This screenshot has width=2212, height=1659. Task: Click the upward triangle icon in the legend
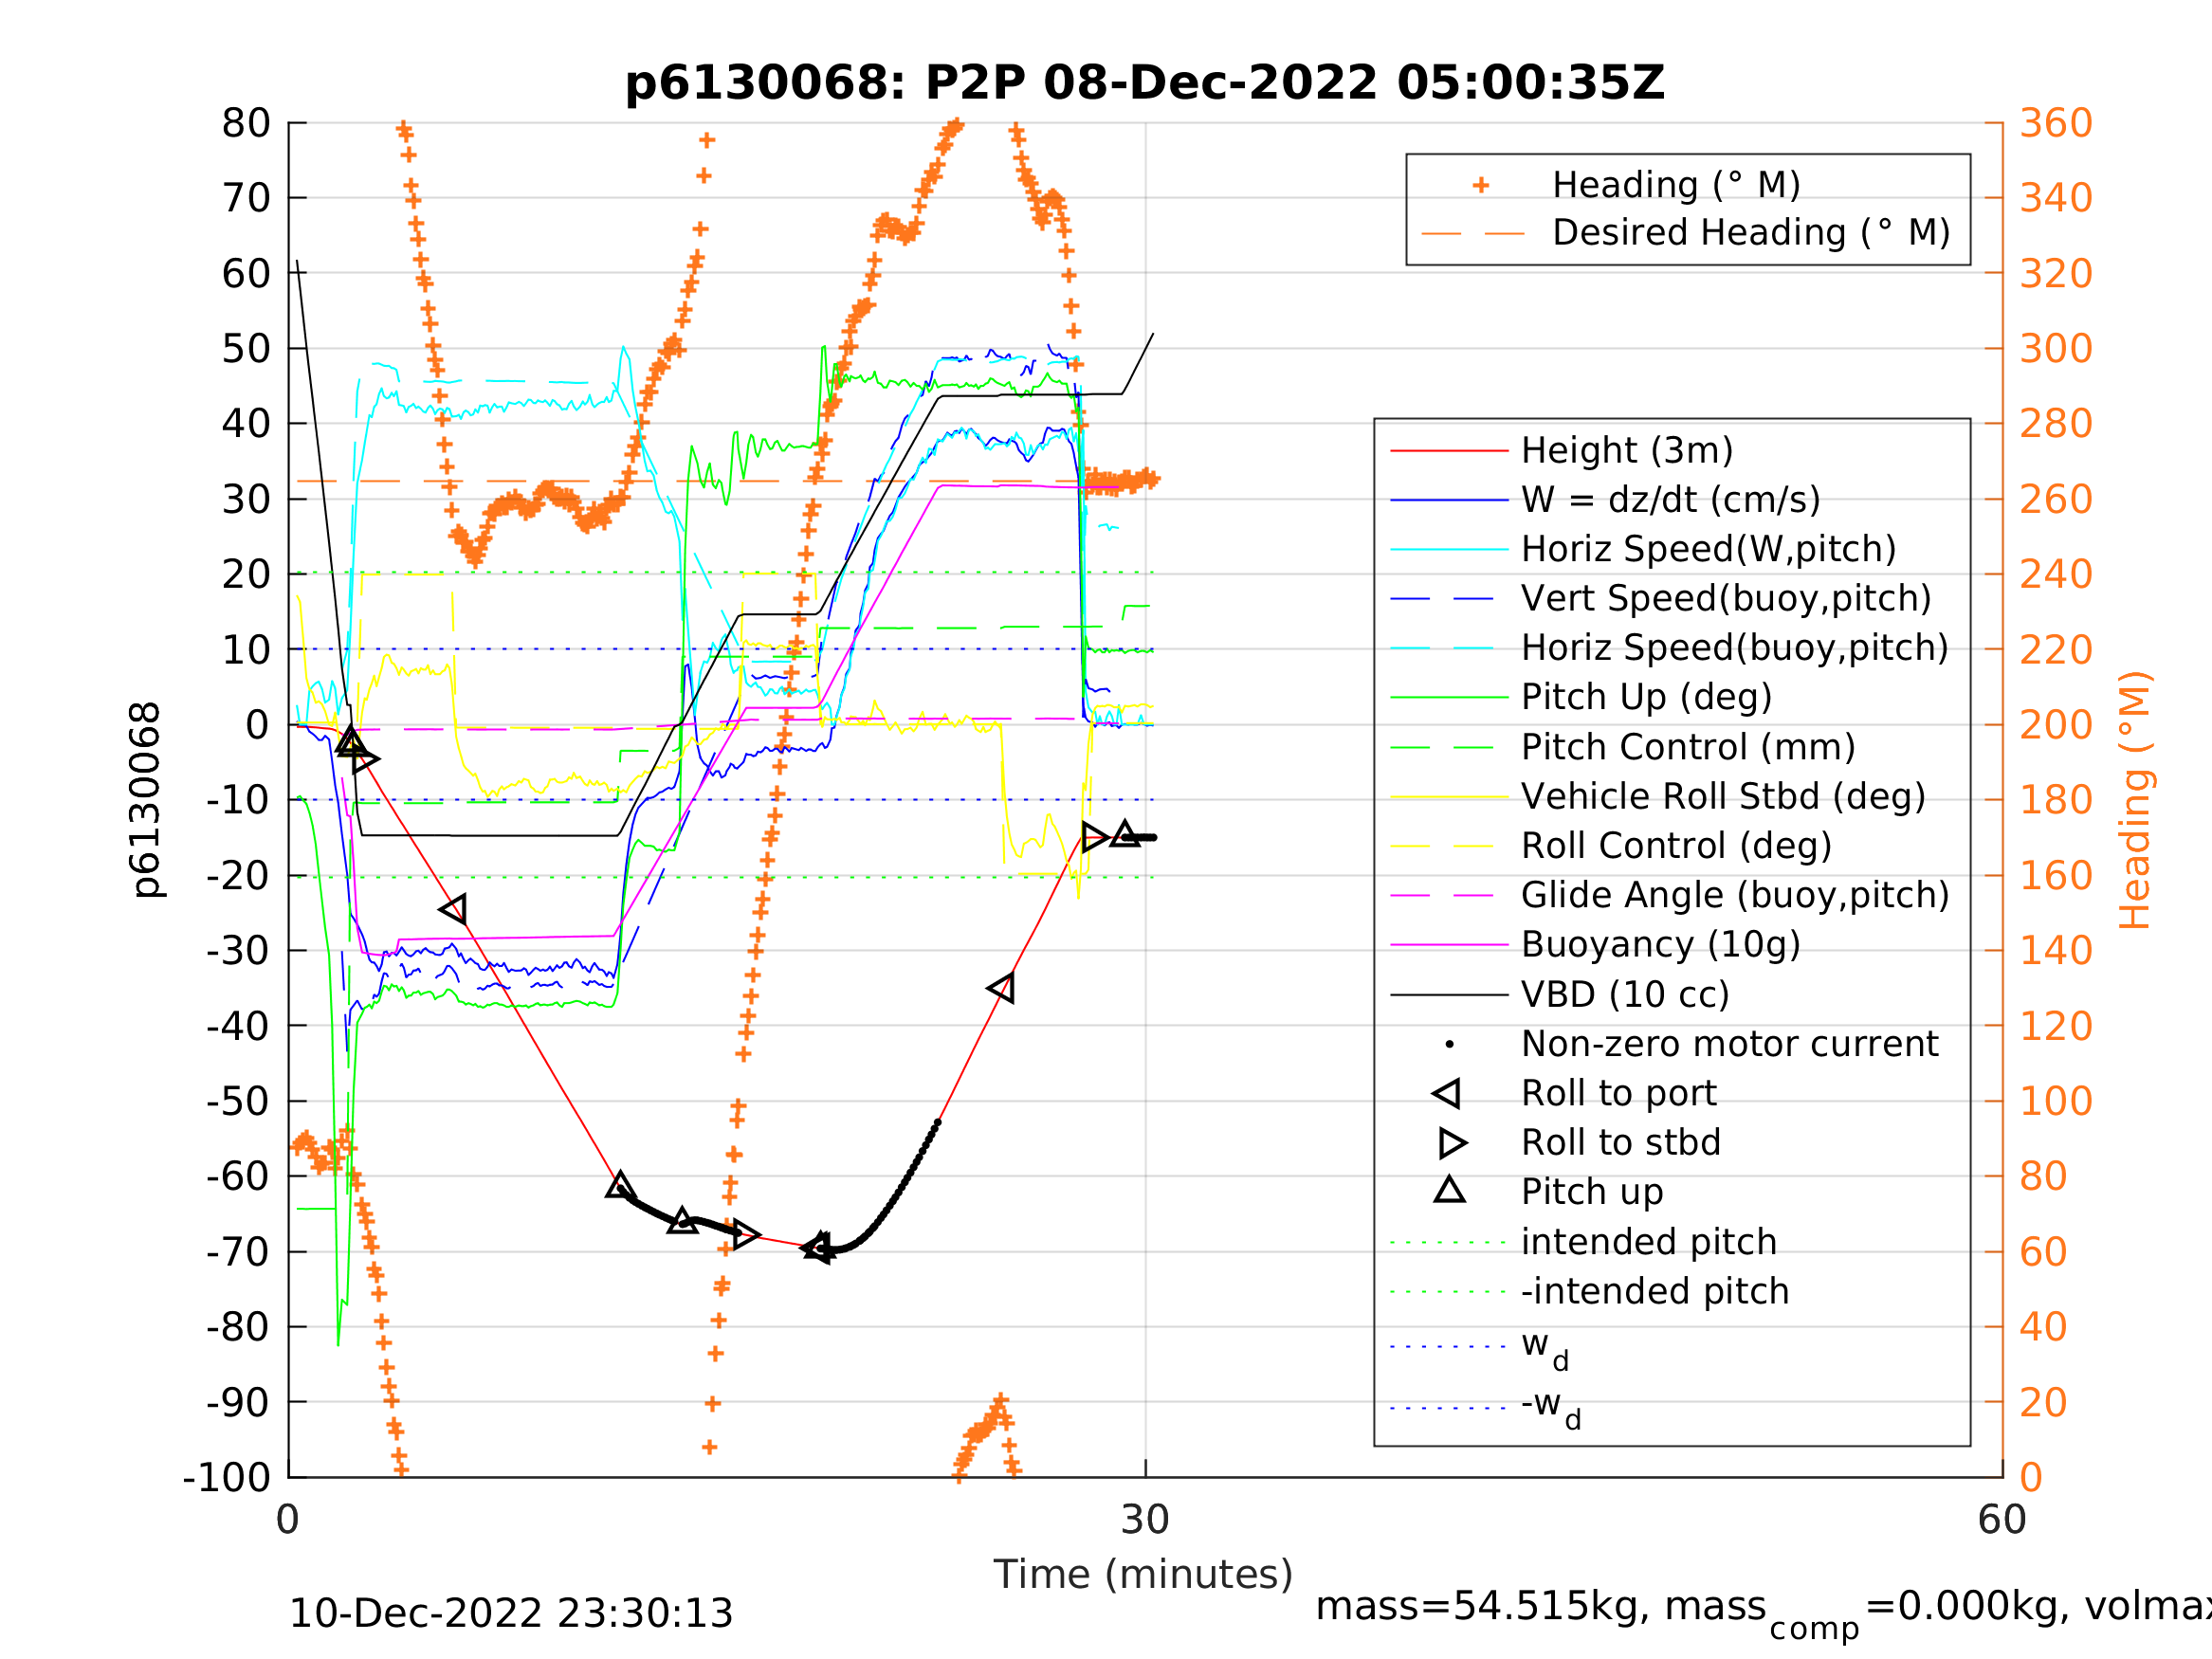(x=1449, y=1190)
